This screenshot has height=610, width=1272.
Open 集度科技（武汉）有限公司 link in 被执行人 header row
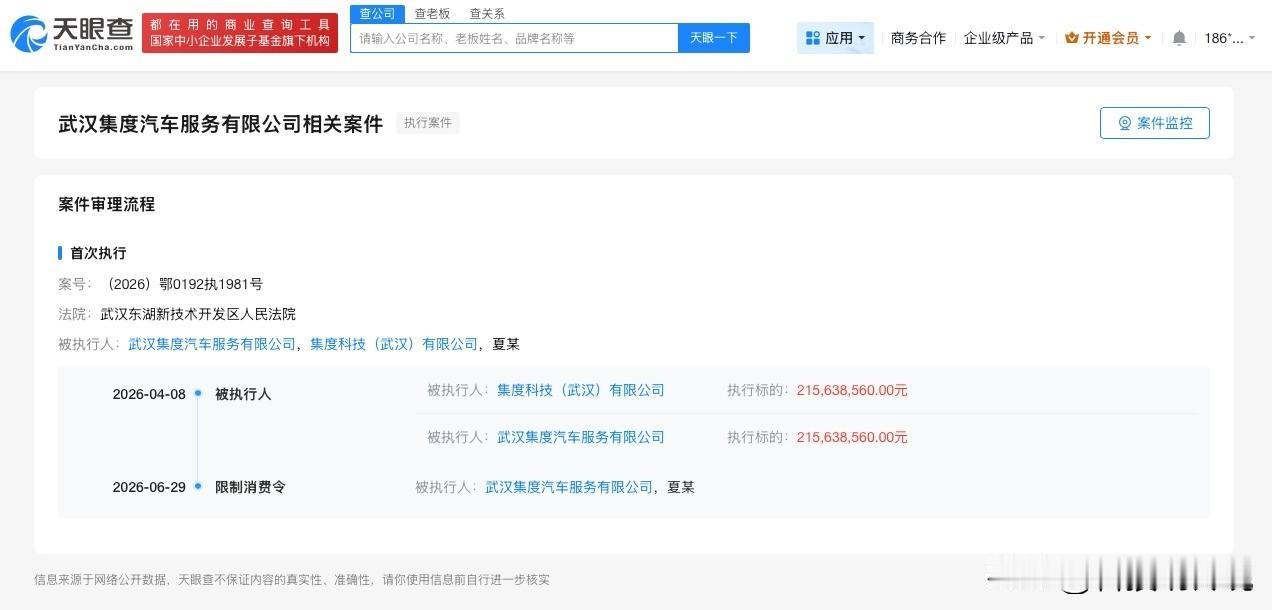click(394, 344)
